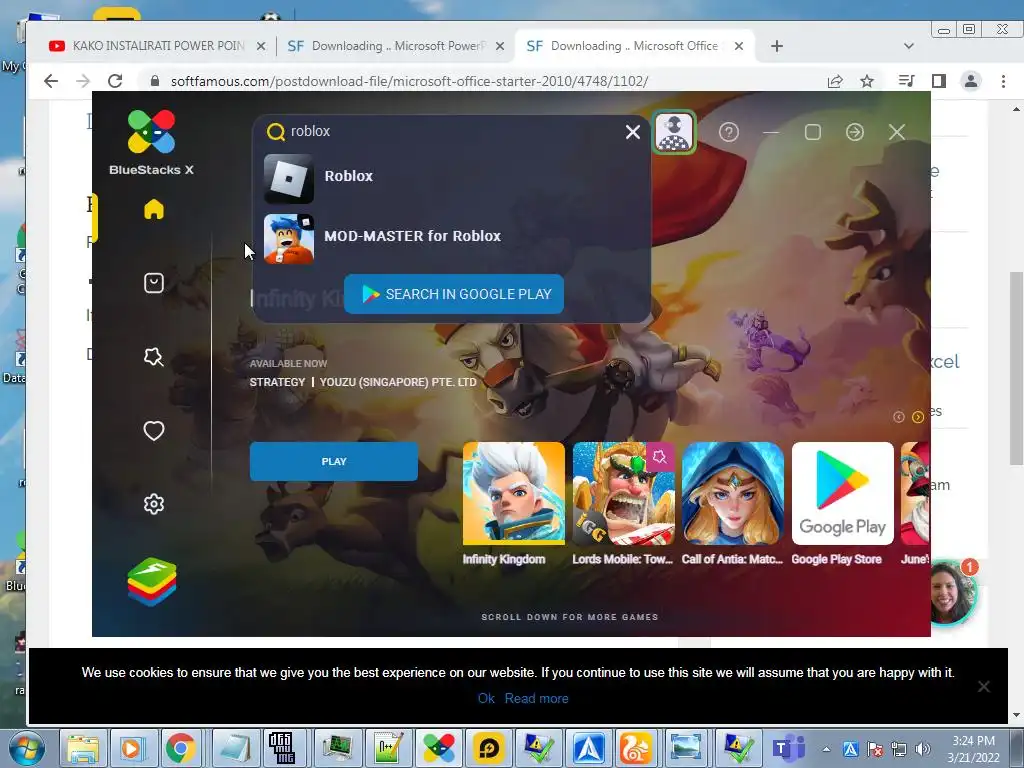Dismiss cookie banner with X
Image resolution: width=1024 pixels, height=768 pixels.
point(984,686)
